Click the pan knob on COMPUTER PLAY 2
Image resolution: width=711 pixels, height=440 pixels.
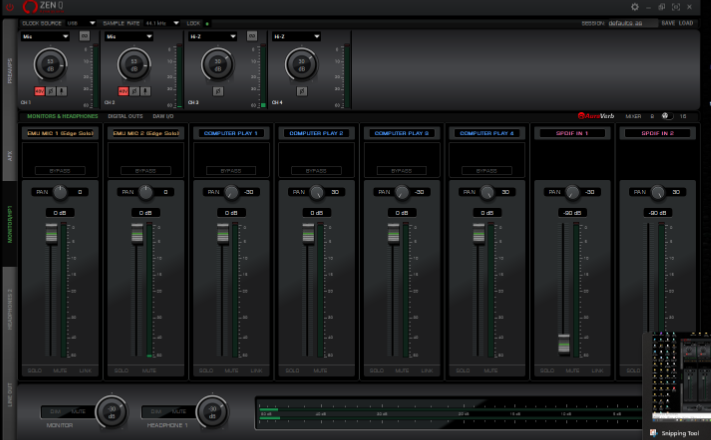(317, 192)
